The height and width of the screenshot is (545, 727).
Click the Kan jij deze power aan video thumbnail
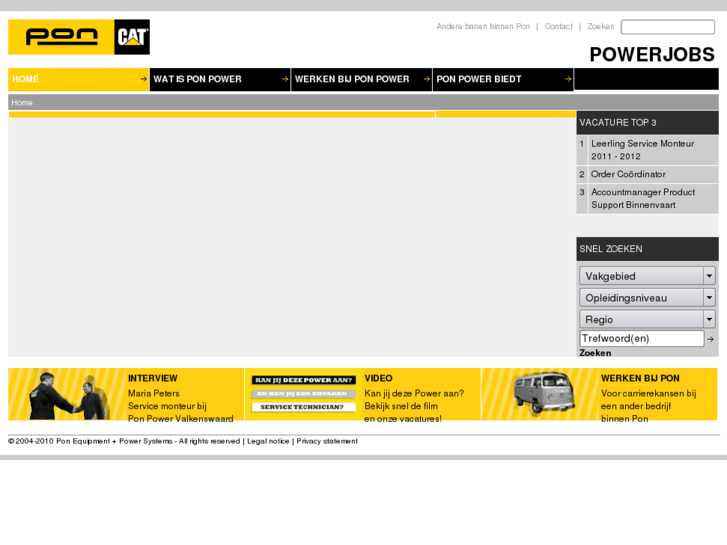point(304,394)
